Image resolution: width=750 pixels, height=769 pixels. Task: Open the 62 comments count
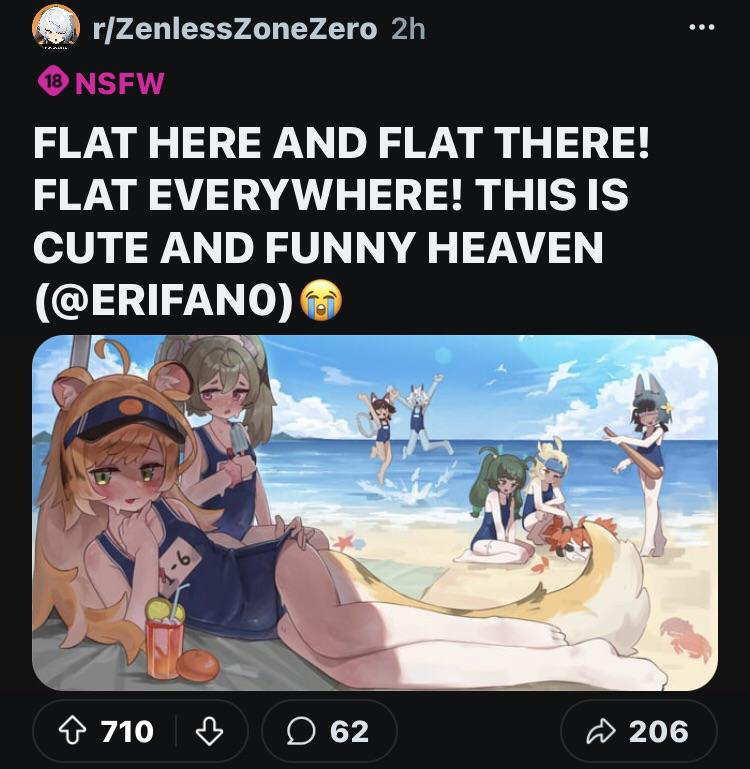tap(349, 732)
